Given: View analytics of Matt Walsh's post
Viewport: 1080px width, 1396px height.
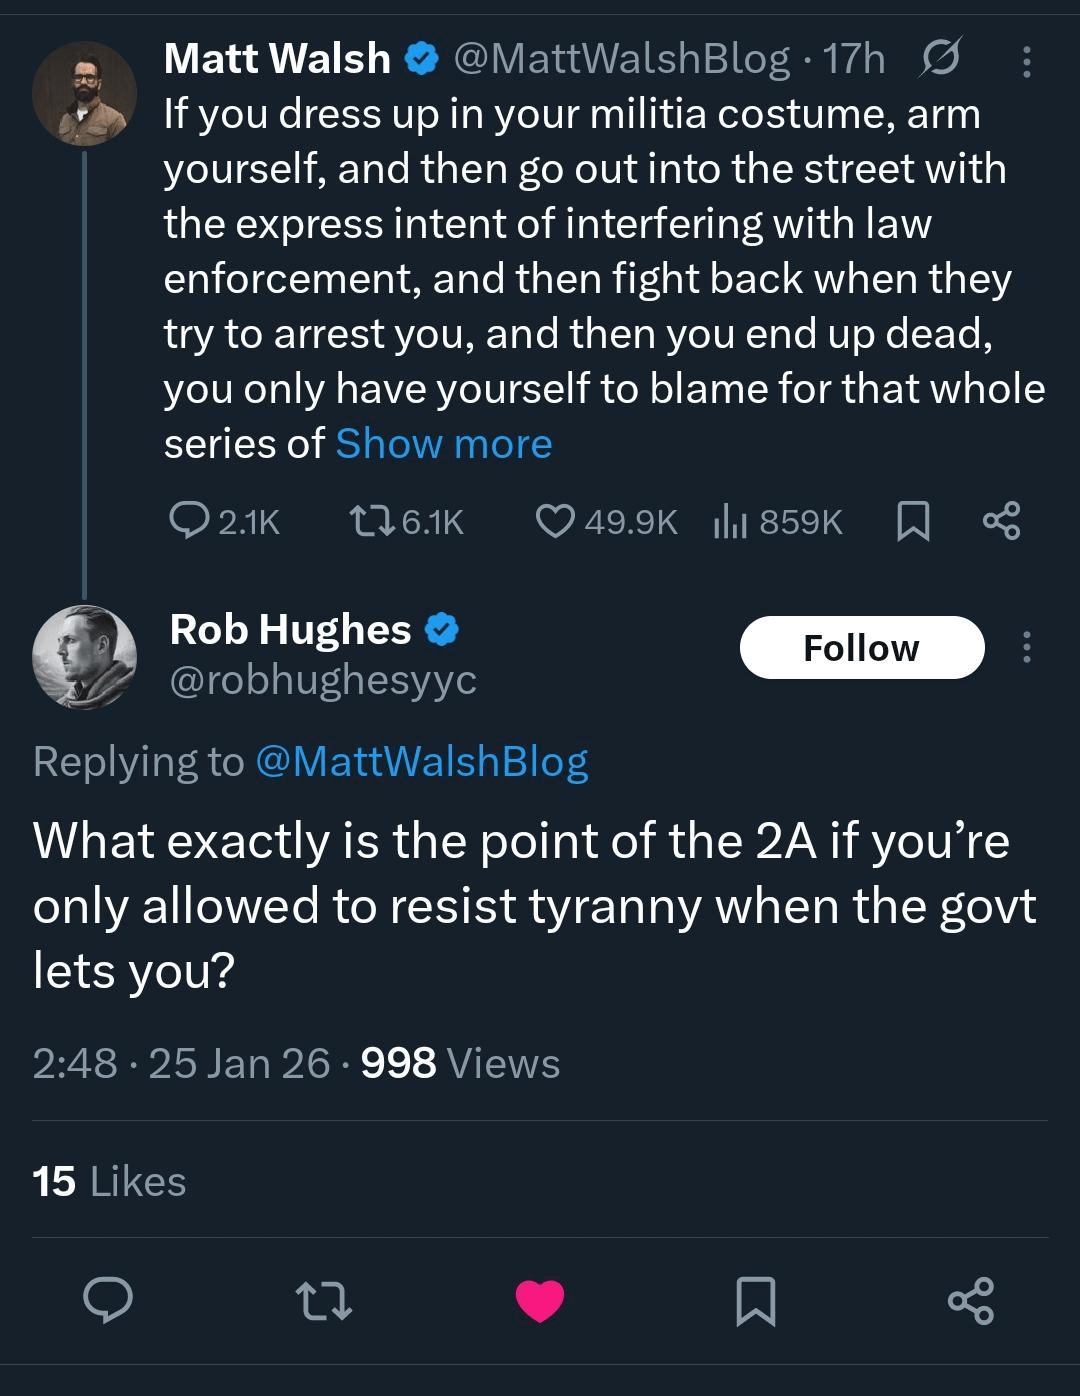Looking at the screenshot, I should point(731,521).
